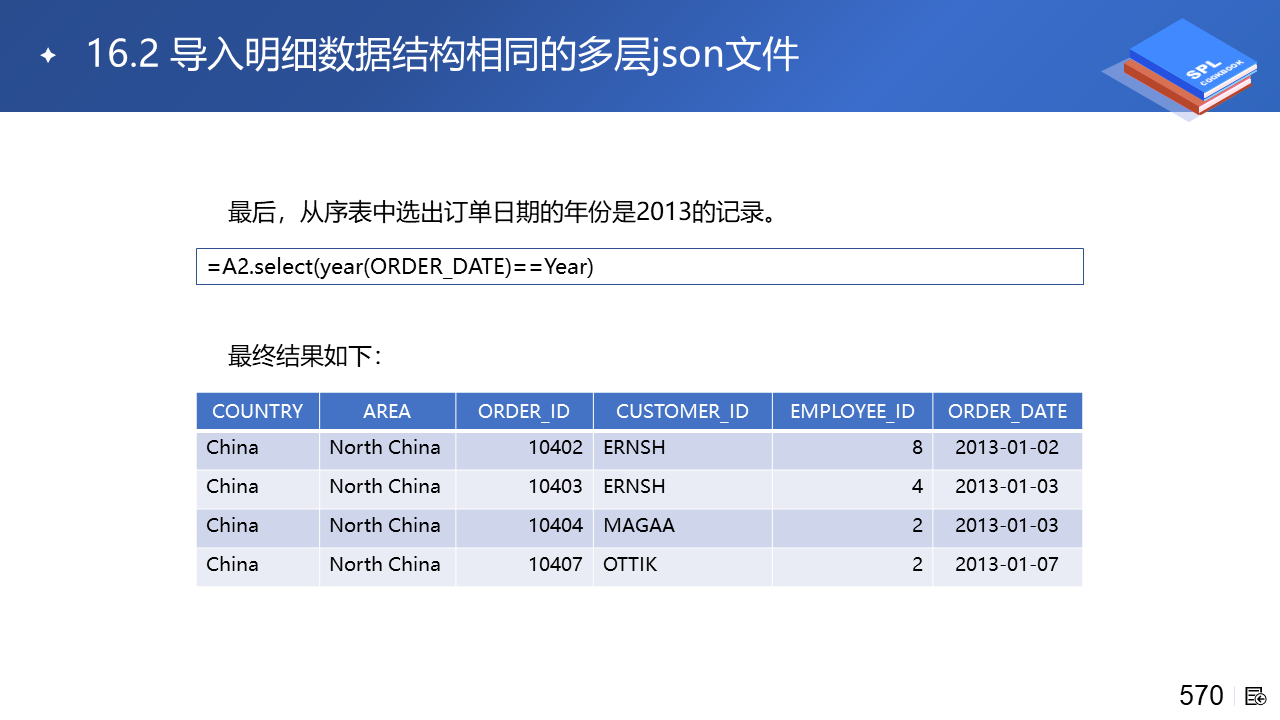The height and width of the screenshot is (720, 1280).
Task: Select the CUSTOMER_ID column header
Action: point(683,411)
